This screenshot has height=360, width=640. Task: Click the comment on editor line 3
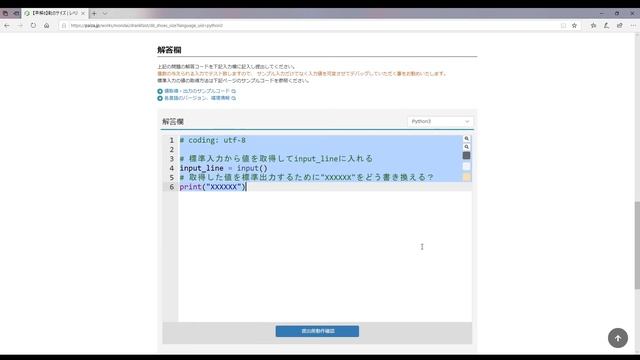click(x=276, y=158)
